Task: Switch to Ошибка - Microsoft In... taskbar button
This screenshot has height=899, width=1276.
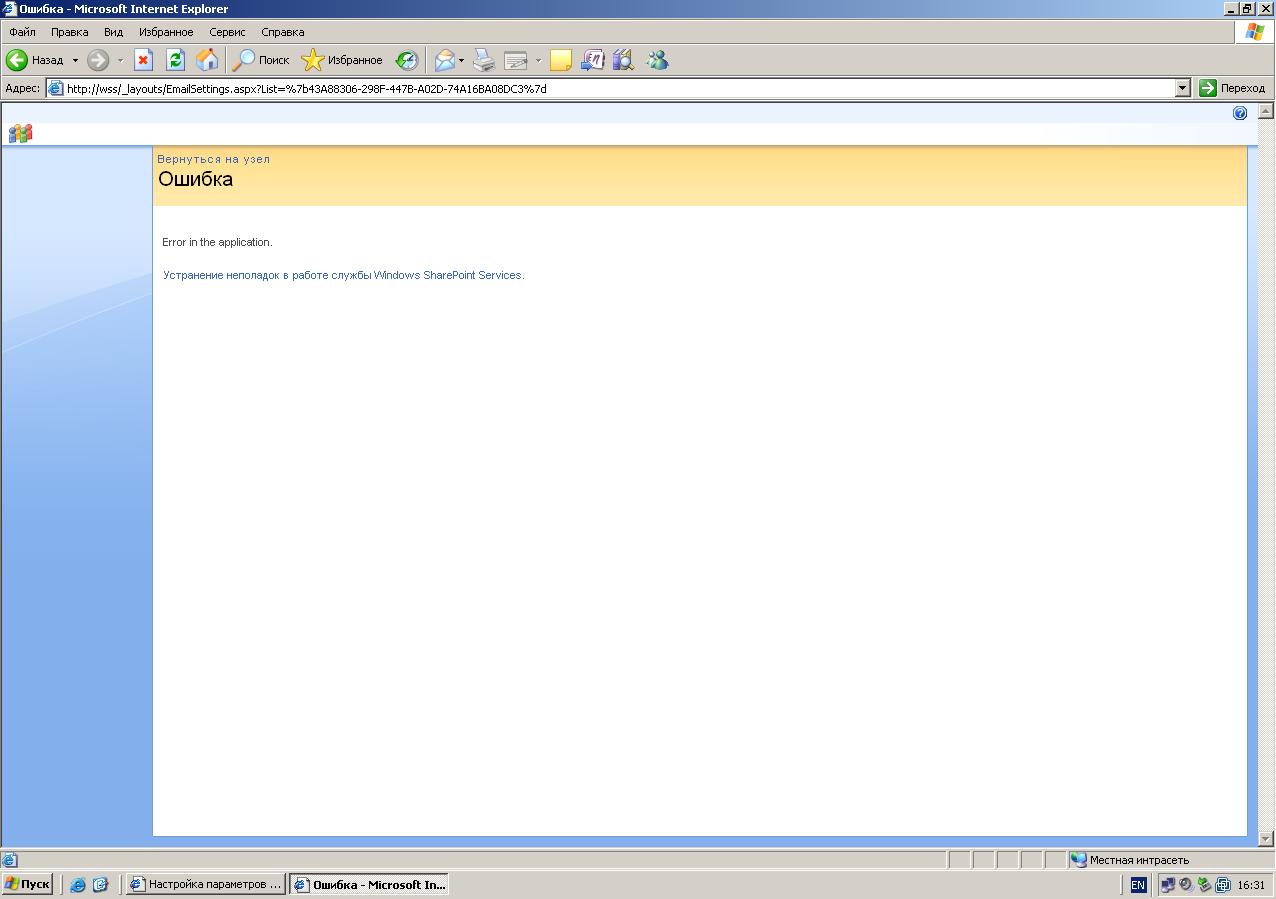Action: pyautogui.click(x=369, y=884)
